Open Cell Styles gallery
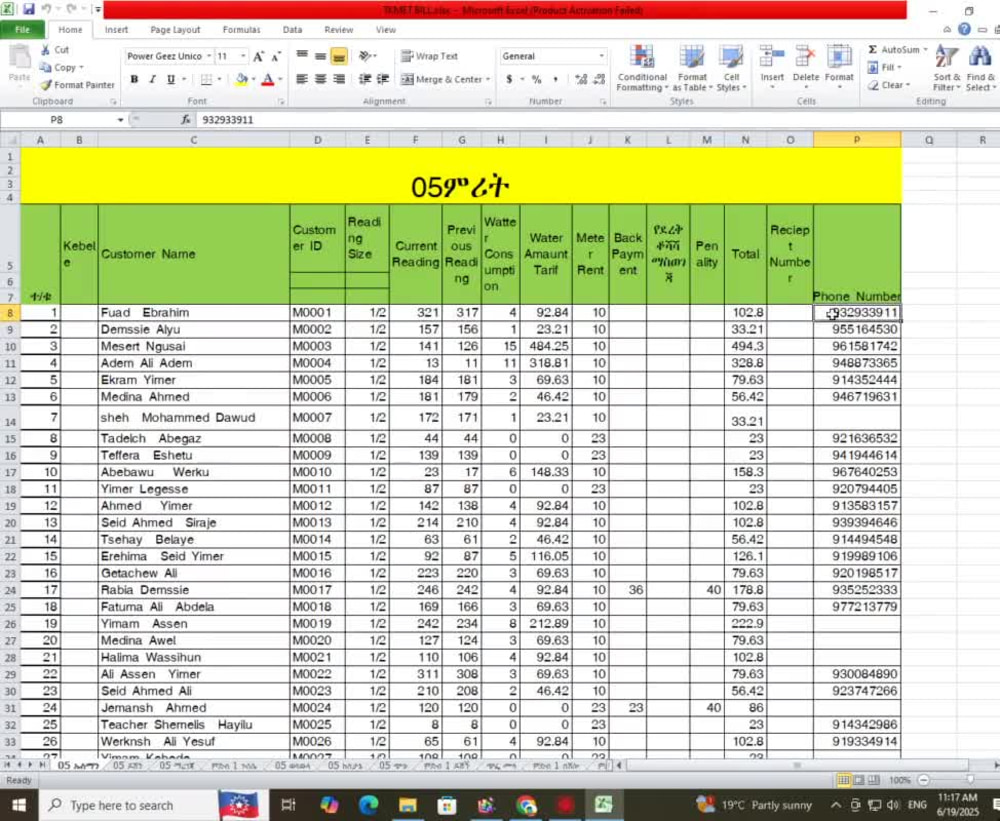The height and width of the screenshot is (821, 1000). point(731,69)
